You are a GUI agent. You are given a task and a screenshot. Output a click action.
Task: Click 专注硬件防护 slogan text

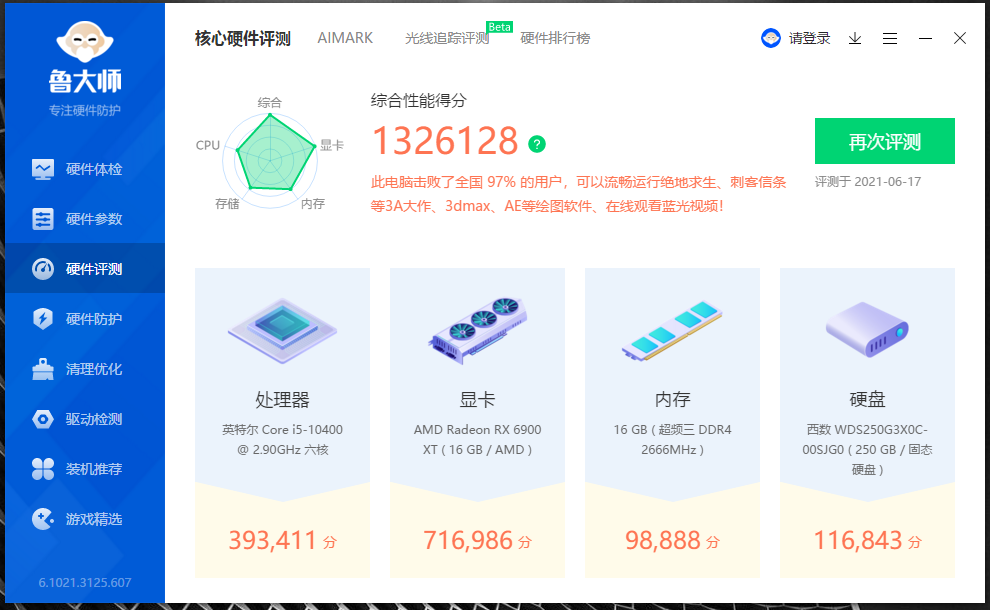point(85,111)
